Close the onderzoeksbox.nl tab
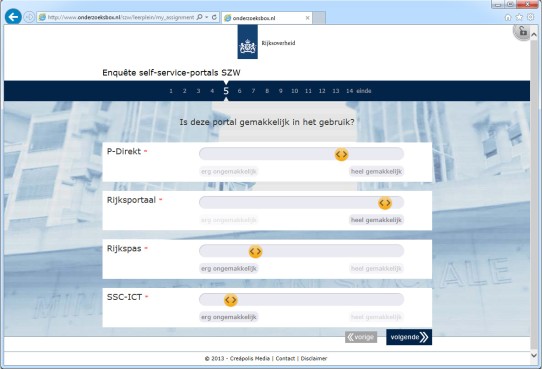 (x=307, y=18)
